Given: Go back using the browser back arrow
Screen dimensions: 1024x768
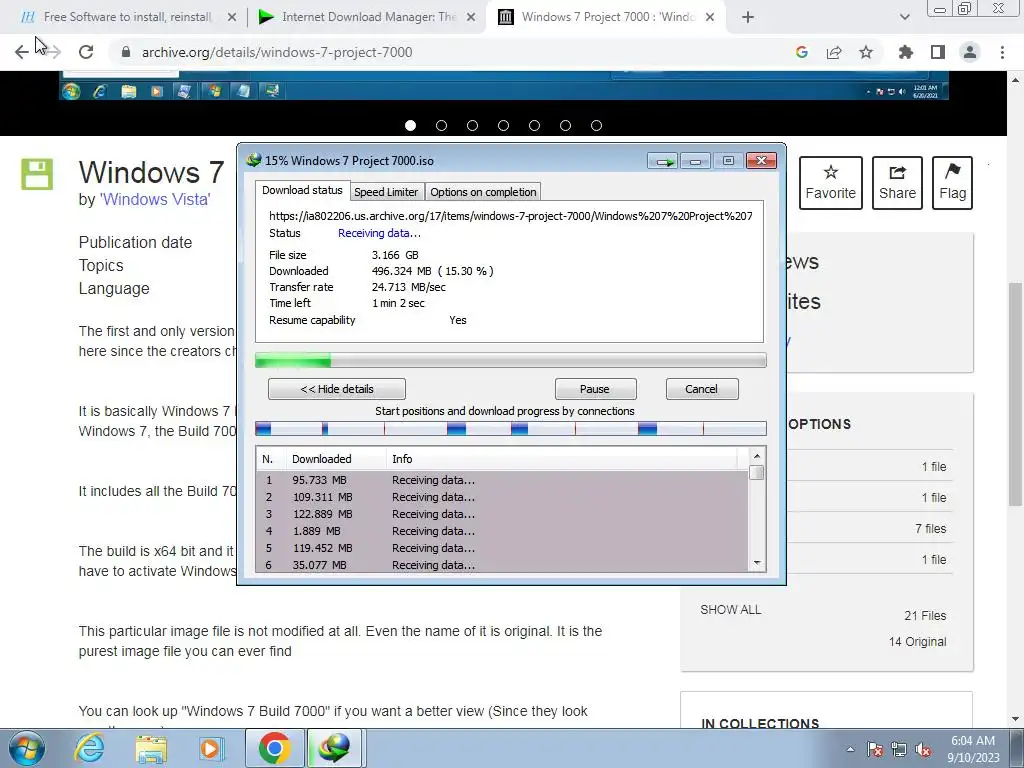Looking at the screenshot, I should pyautogui.click(x=21, y=52).
